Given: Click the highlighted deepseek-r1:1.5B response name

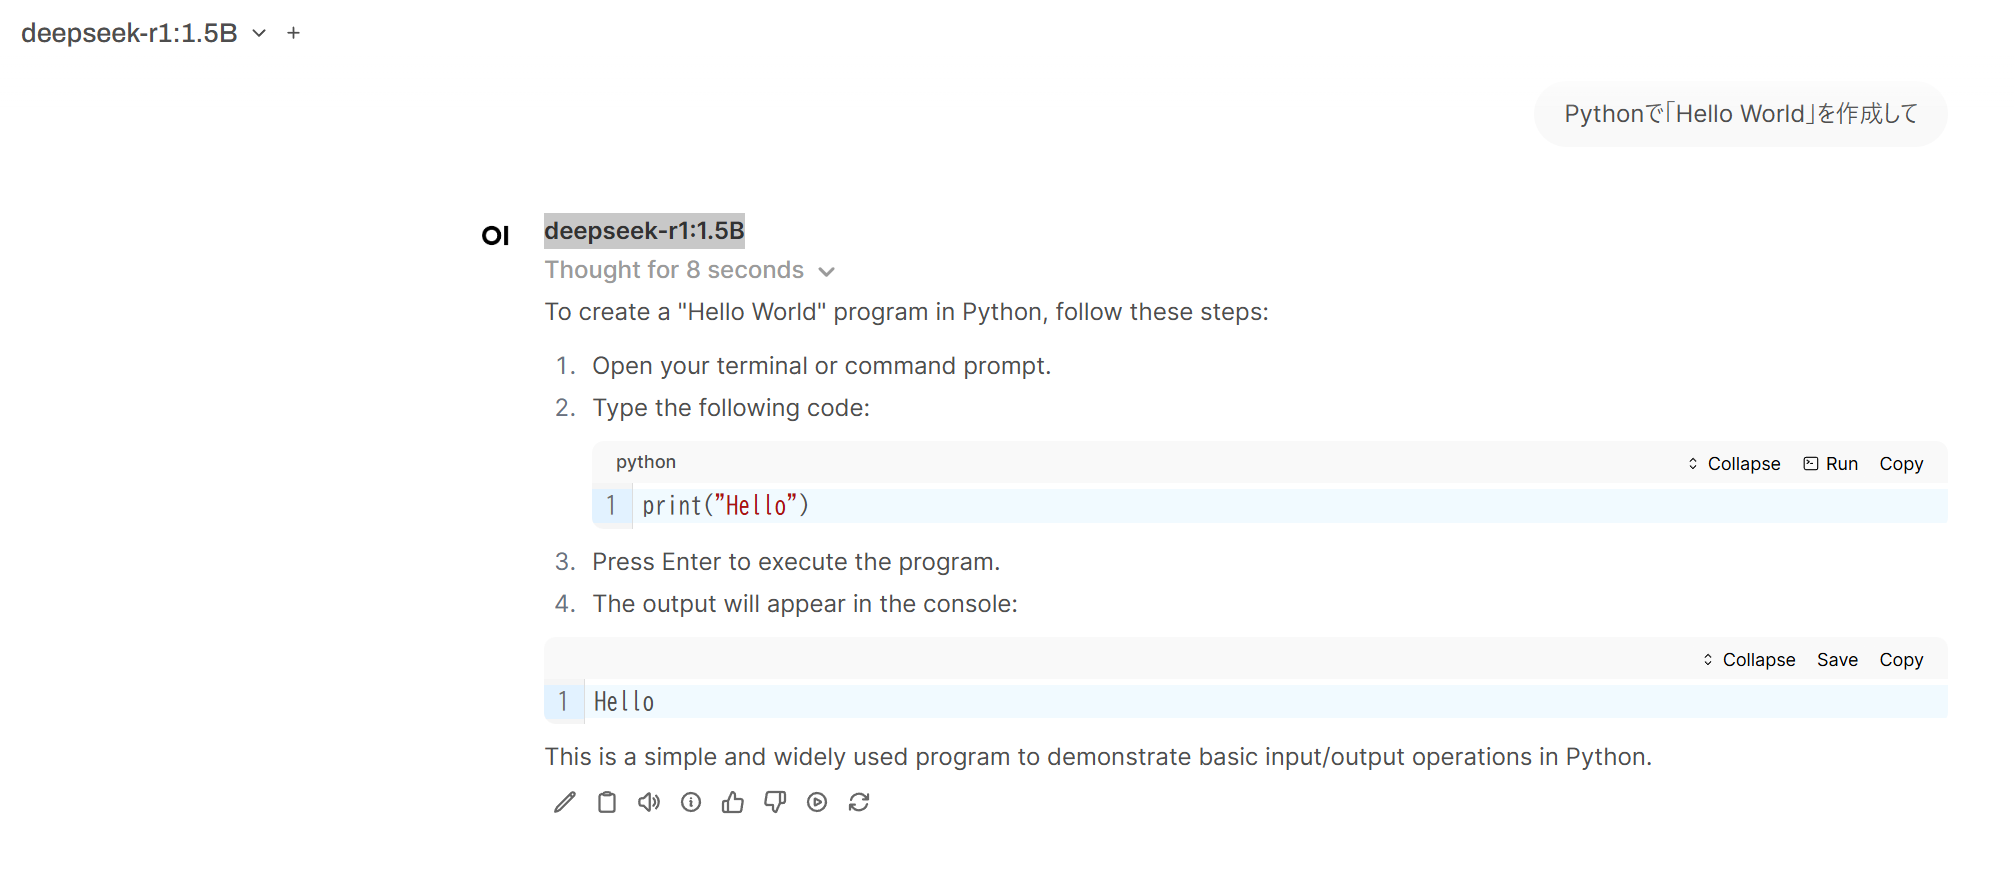Looking at the screenshot, I should pyautogui.click(x=644, y=231).
